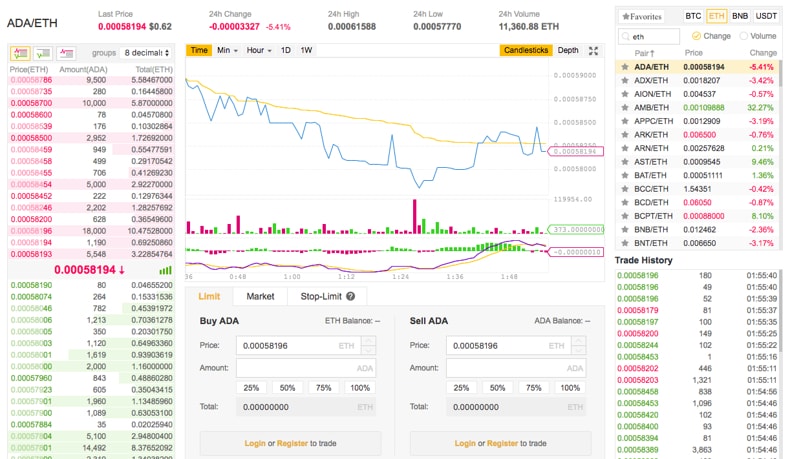Viewport: 790px width, 459px height.
Task: Click the Buy ADA Amount input field
Action: pos(306,368)
